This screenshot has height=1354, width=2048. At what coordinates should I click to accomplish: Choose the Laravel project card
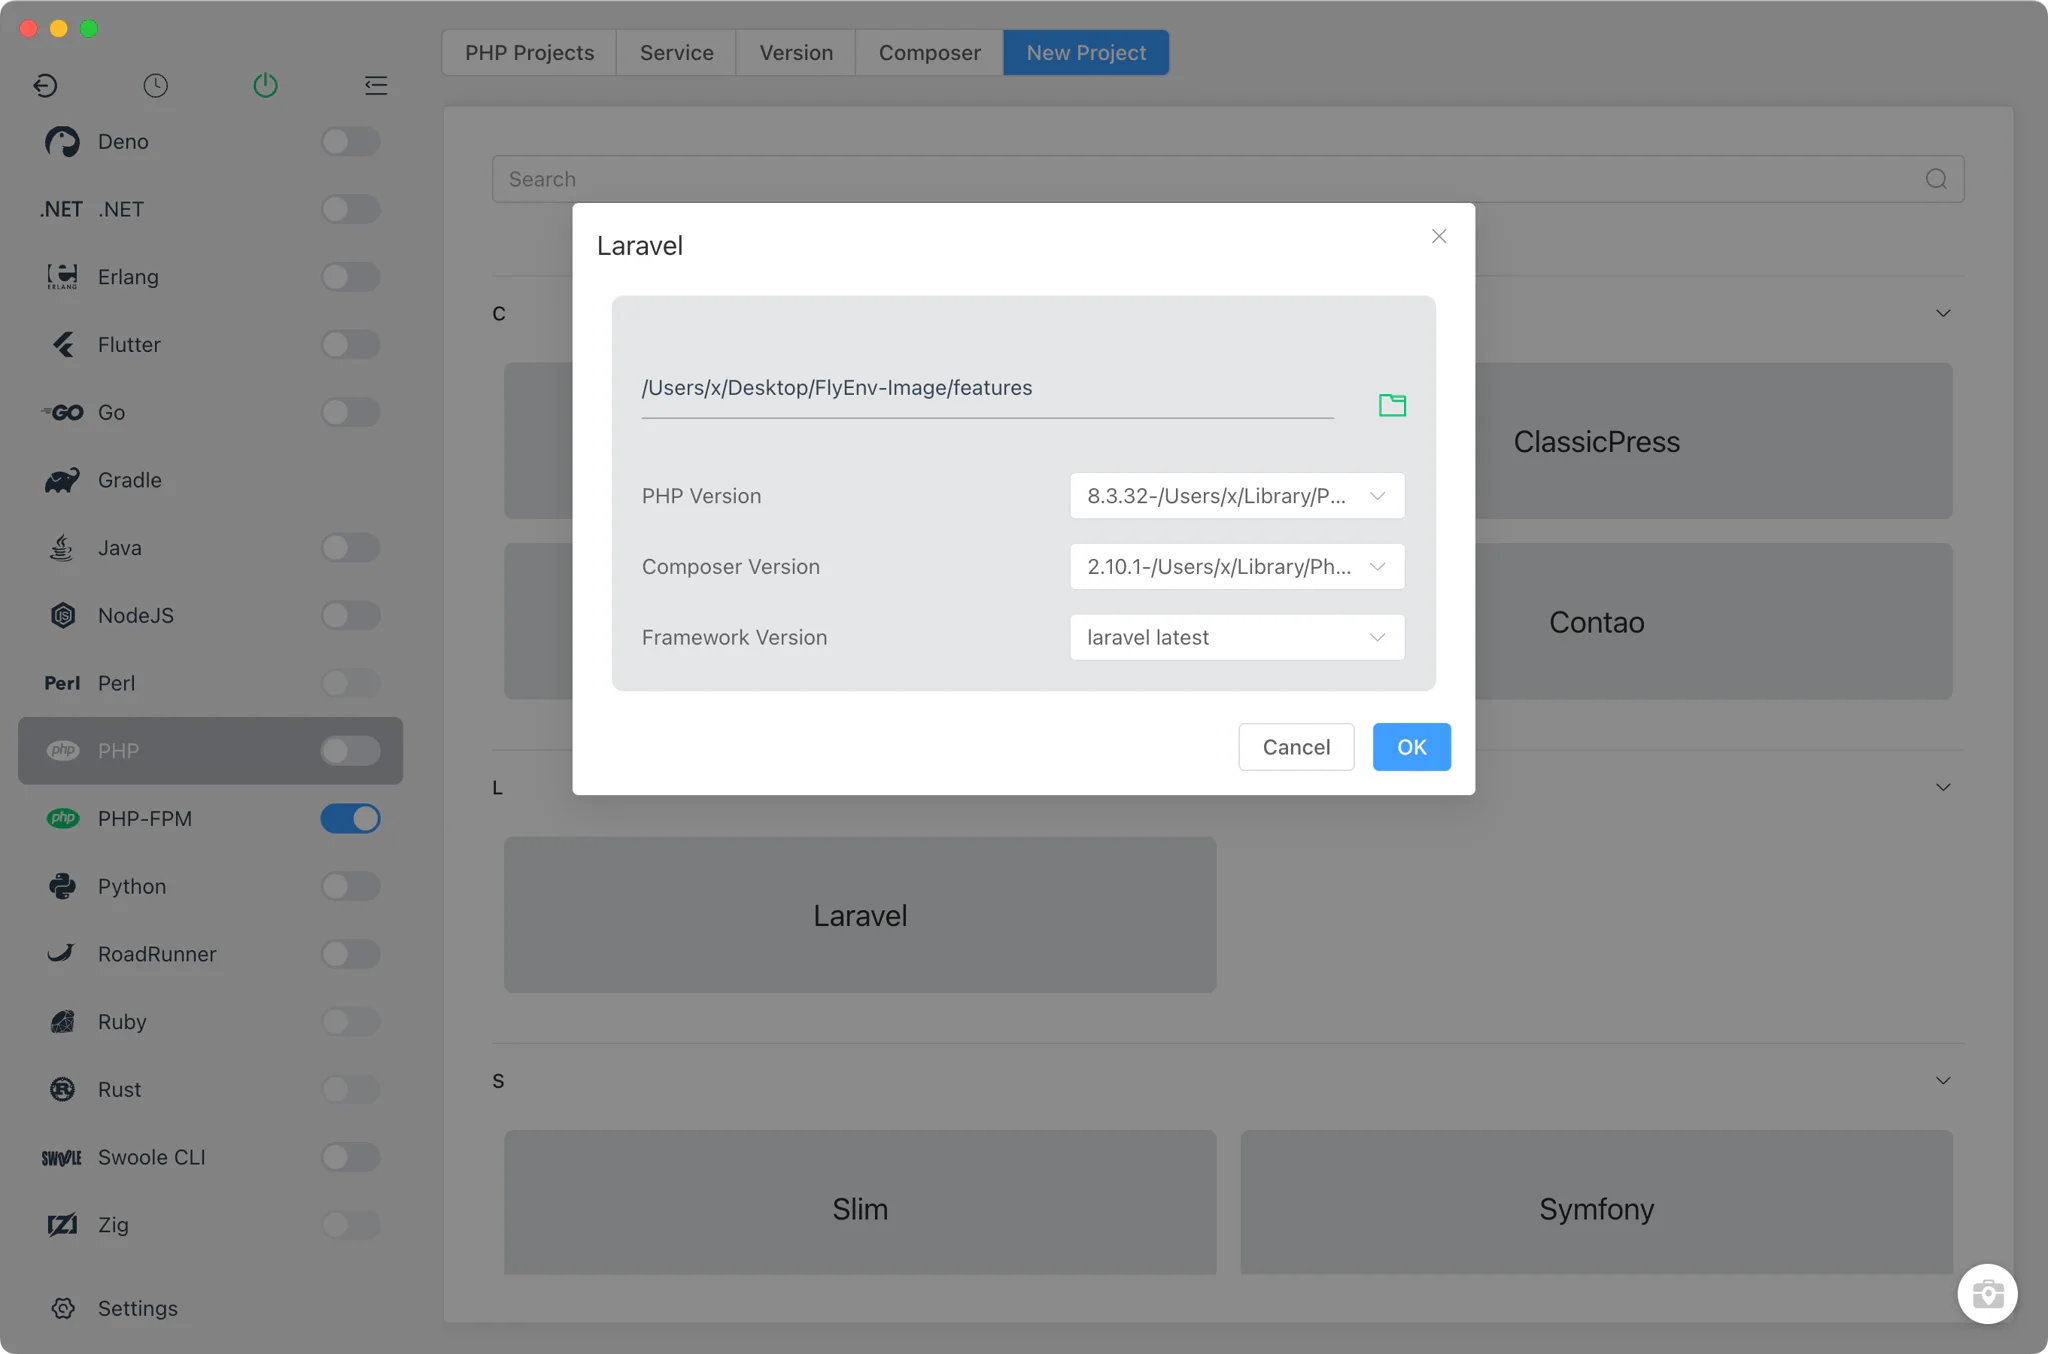[860, 915]
